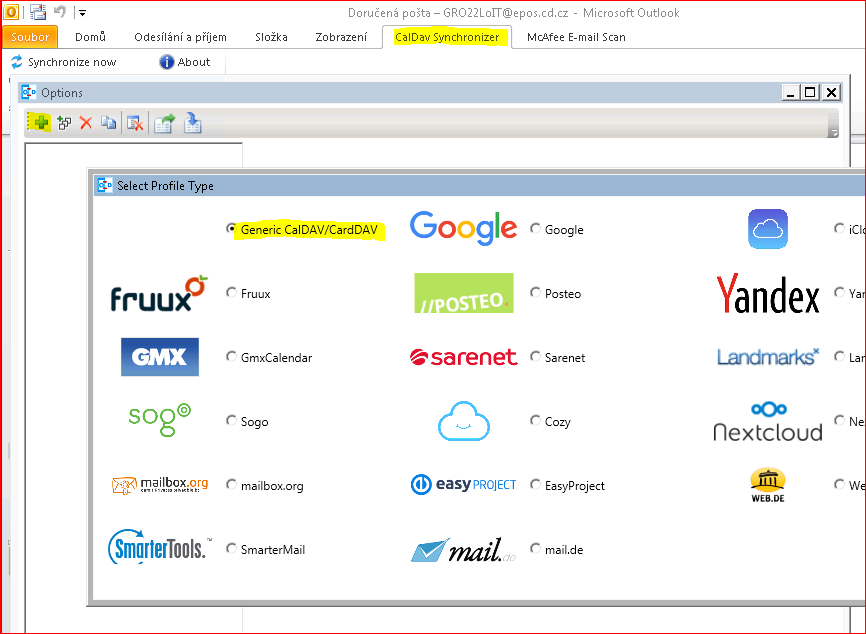Open the About dialog
Image resolution: width=866 pixels, height=634 pixels.
(185, 62)
